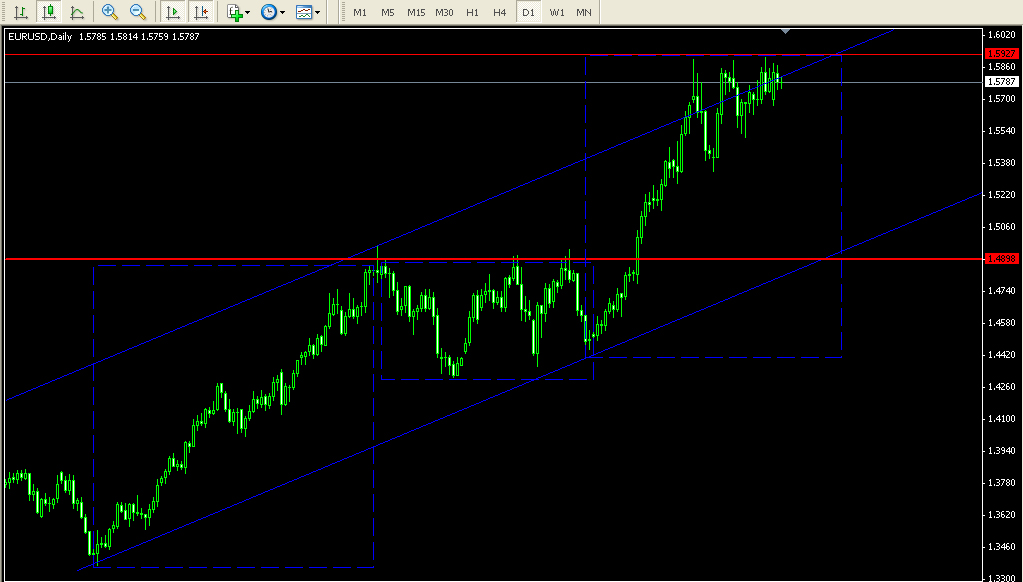Toggle chart auto scroll
Image resolution: width=1023 pixels, height=582 pixels.
[x=173, y=12]
